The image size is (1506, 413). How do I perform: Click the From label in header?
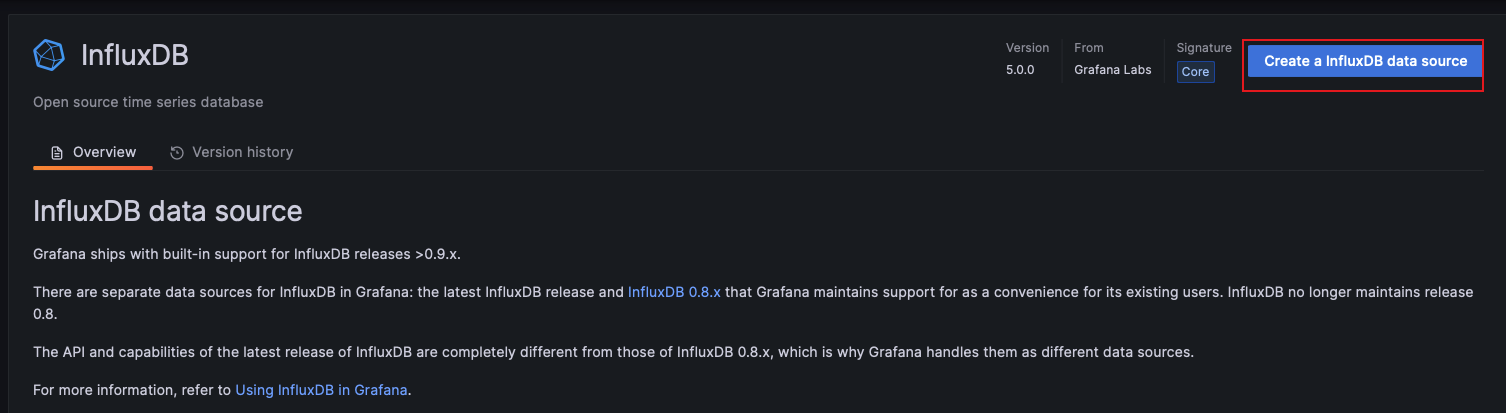click(1088, 48)
